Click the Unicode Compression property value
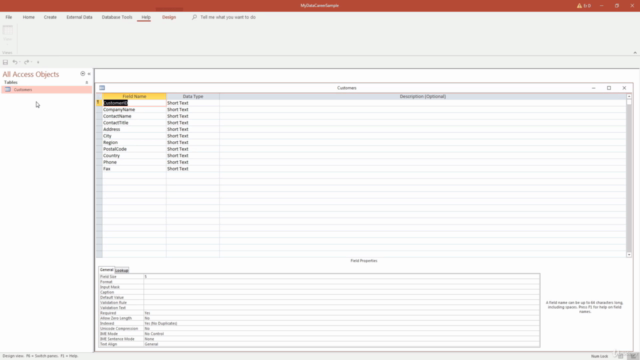640x360 pixels. coord(341,329)
